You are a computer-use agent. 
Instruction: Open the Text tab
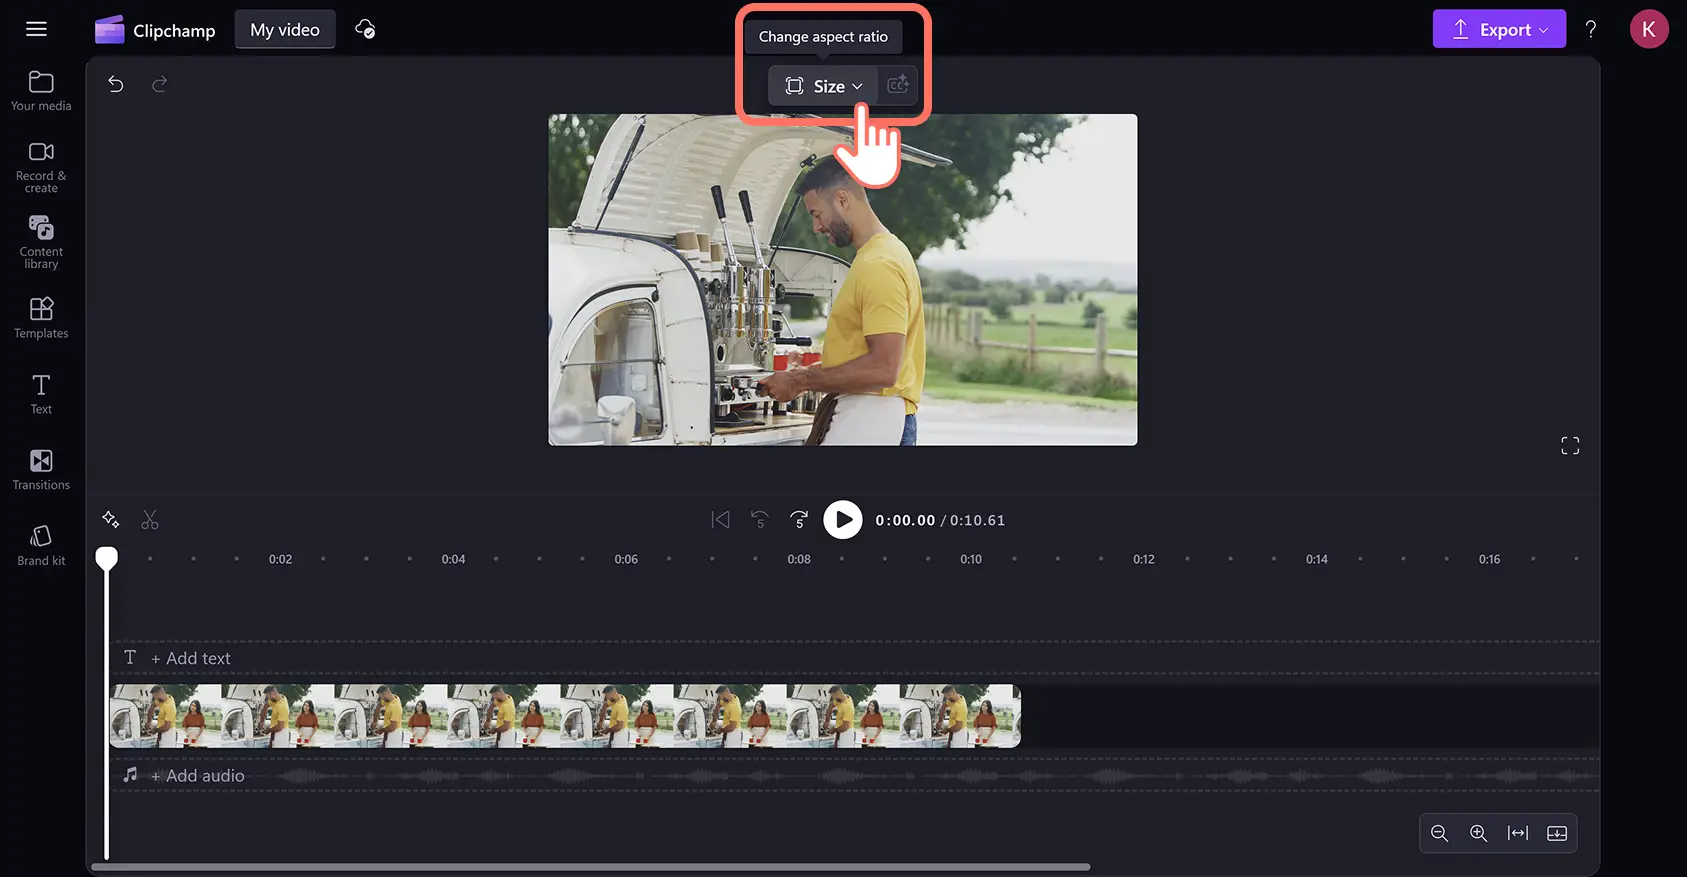pyautogui.click(x=41, y=394)
